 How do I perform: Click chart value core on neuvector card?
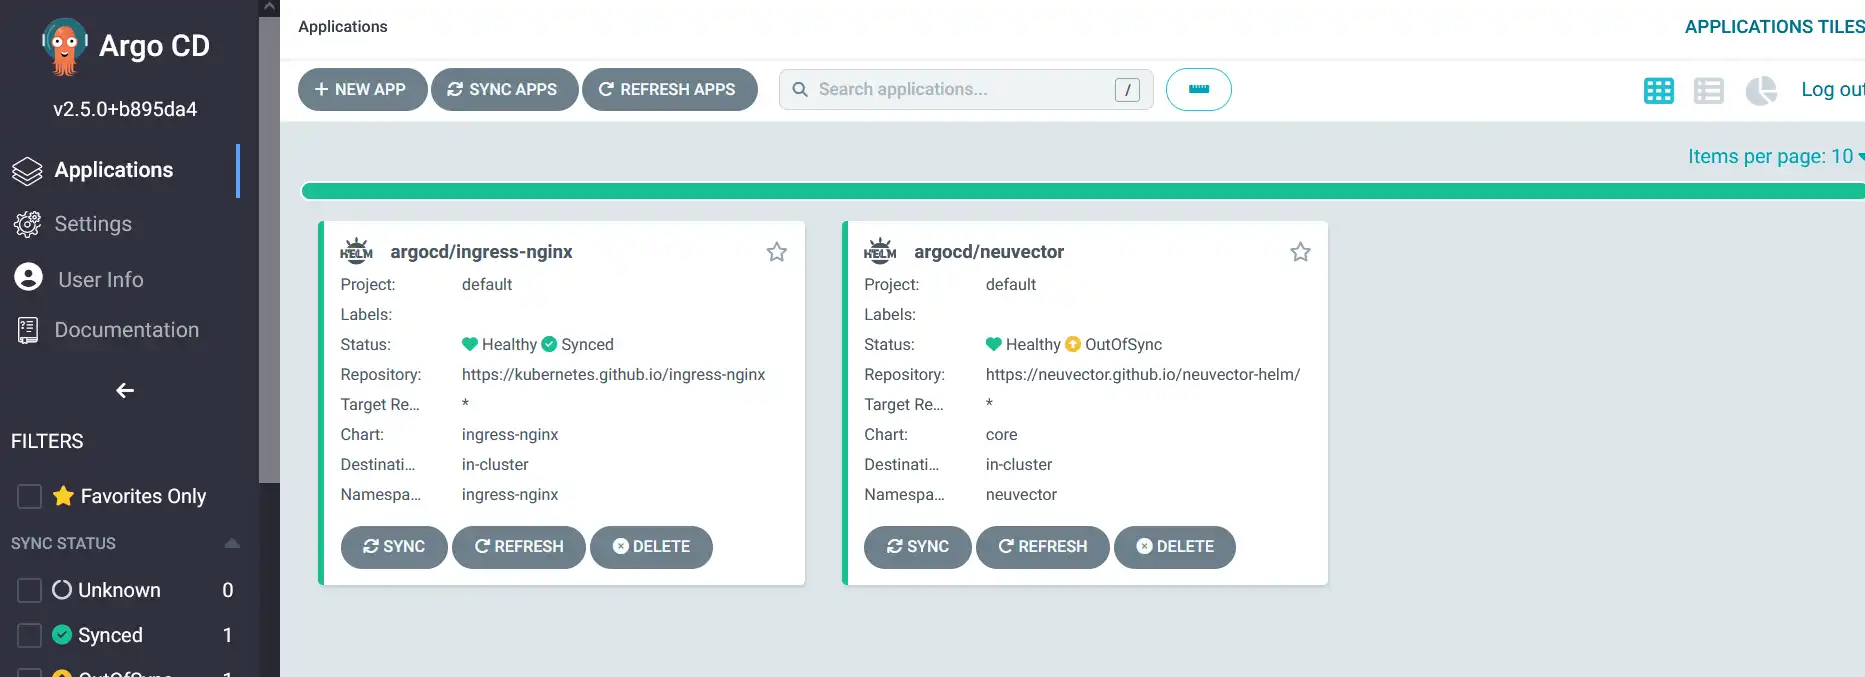click(1001, 434)
